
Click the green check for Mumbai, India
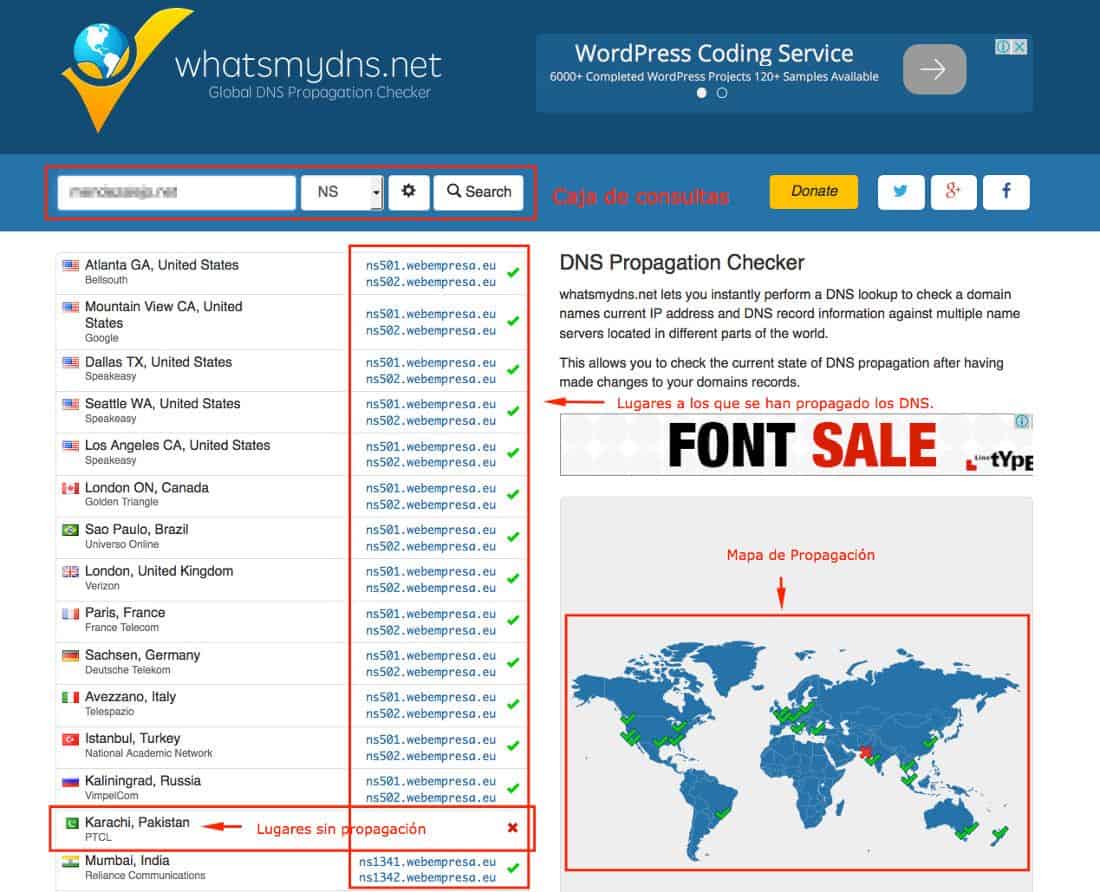click(x=514, y=868)
